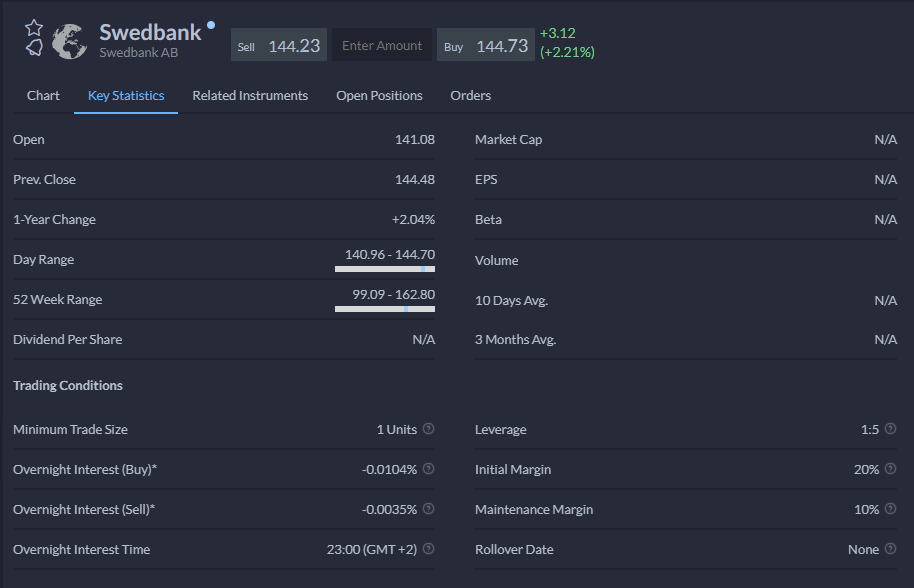Open help for Overnight Interest (Sell)
Screen dimensions: 914x588
(x=428, y=509)
